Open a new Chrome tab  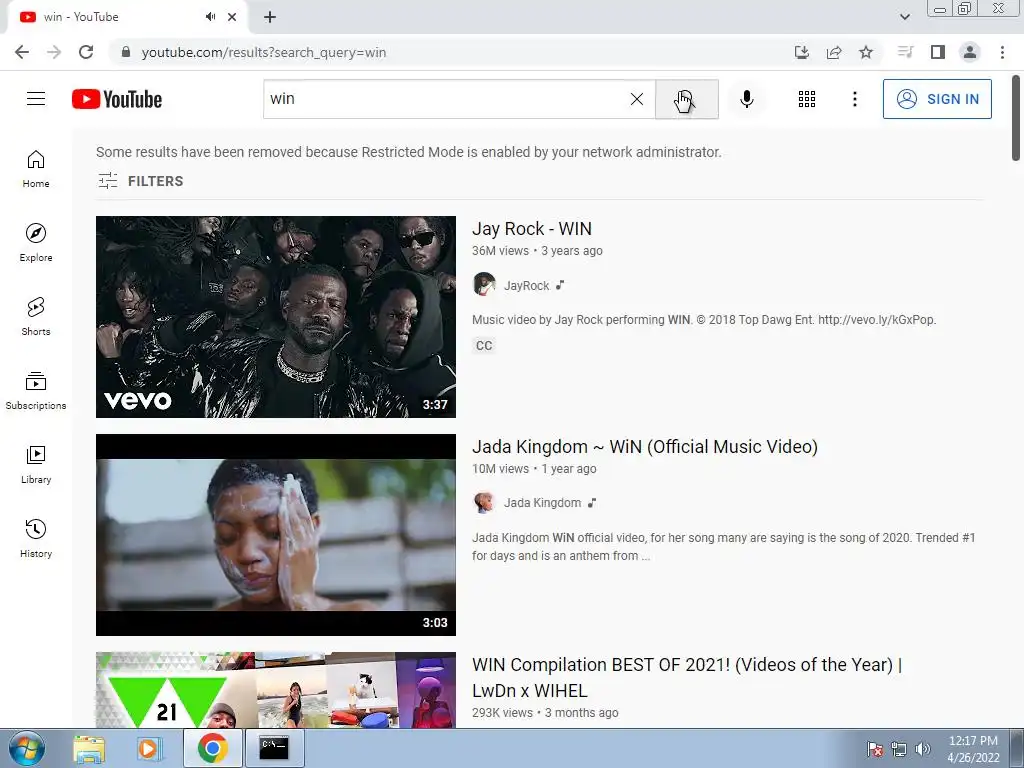click(270, 17)
